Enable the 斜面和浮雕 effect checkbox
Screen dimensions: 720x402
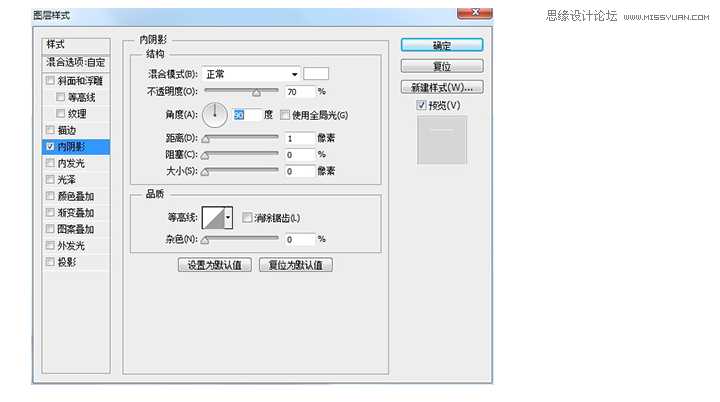(x=51, y=80)
